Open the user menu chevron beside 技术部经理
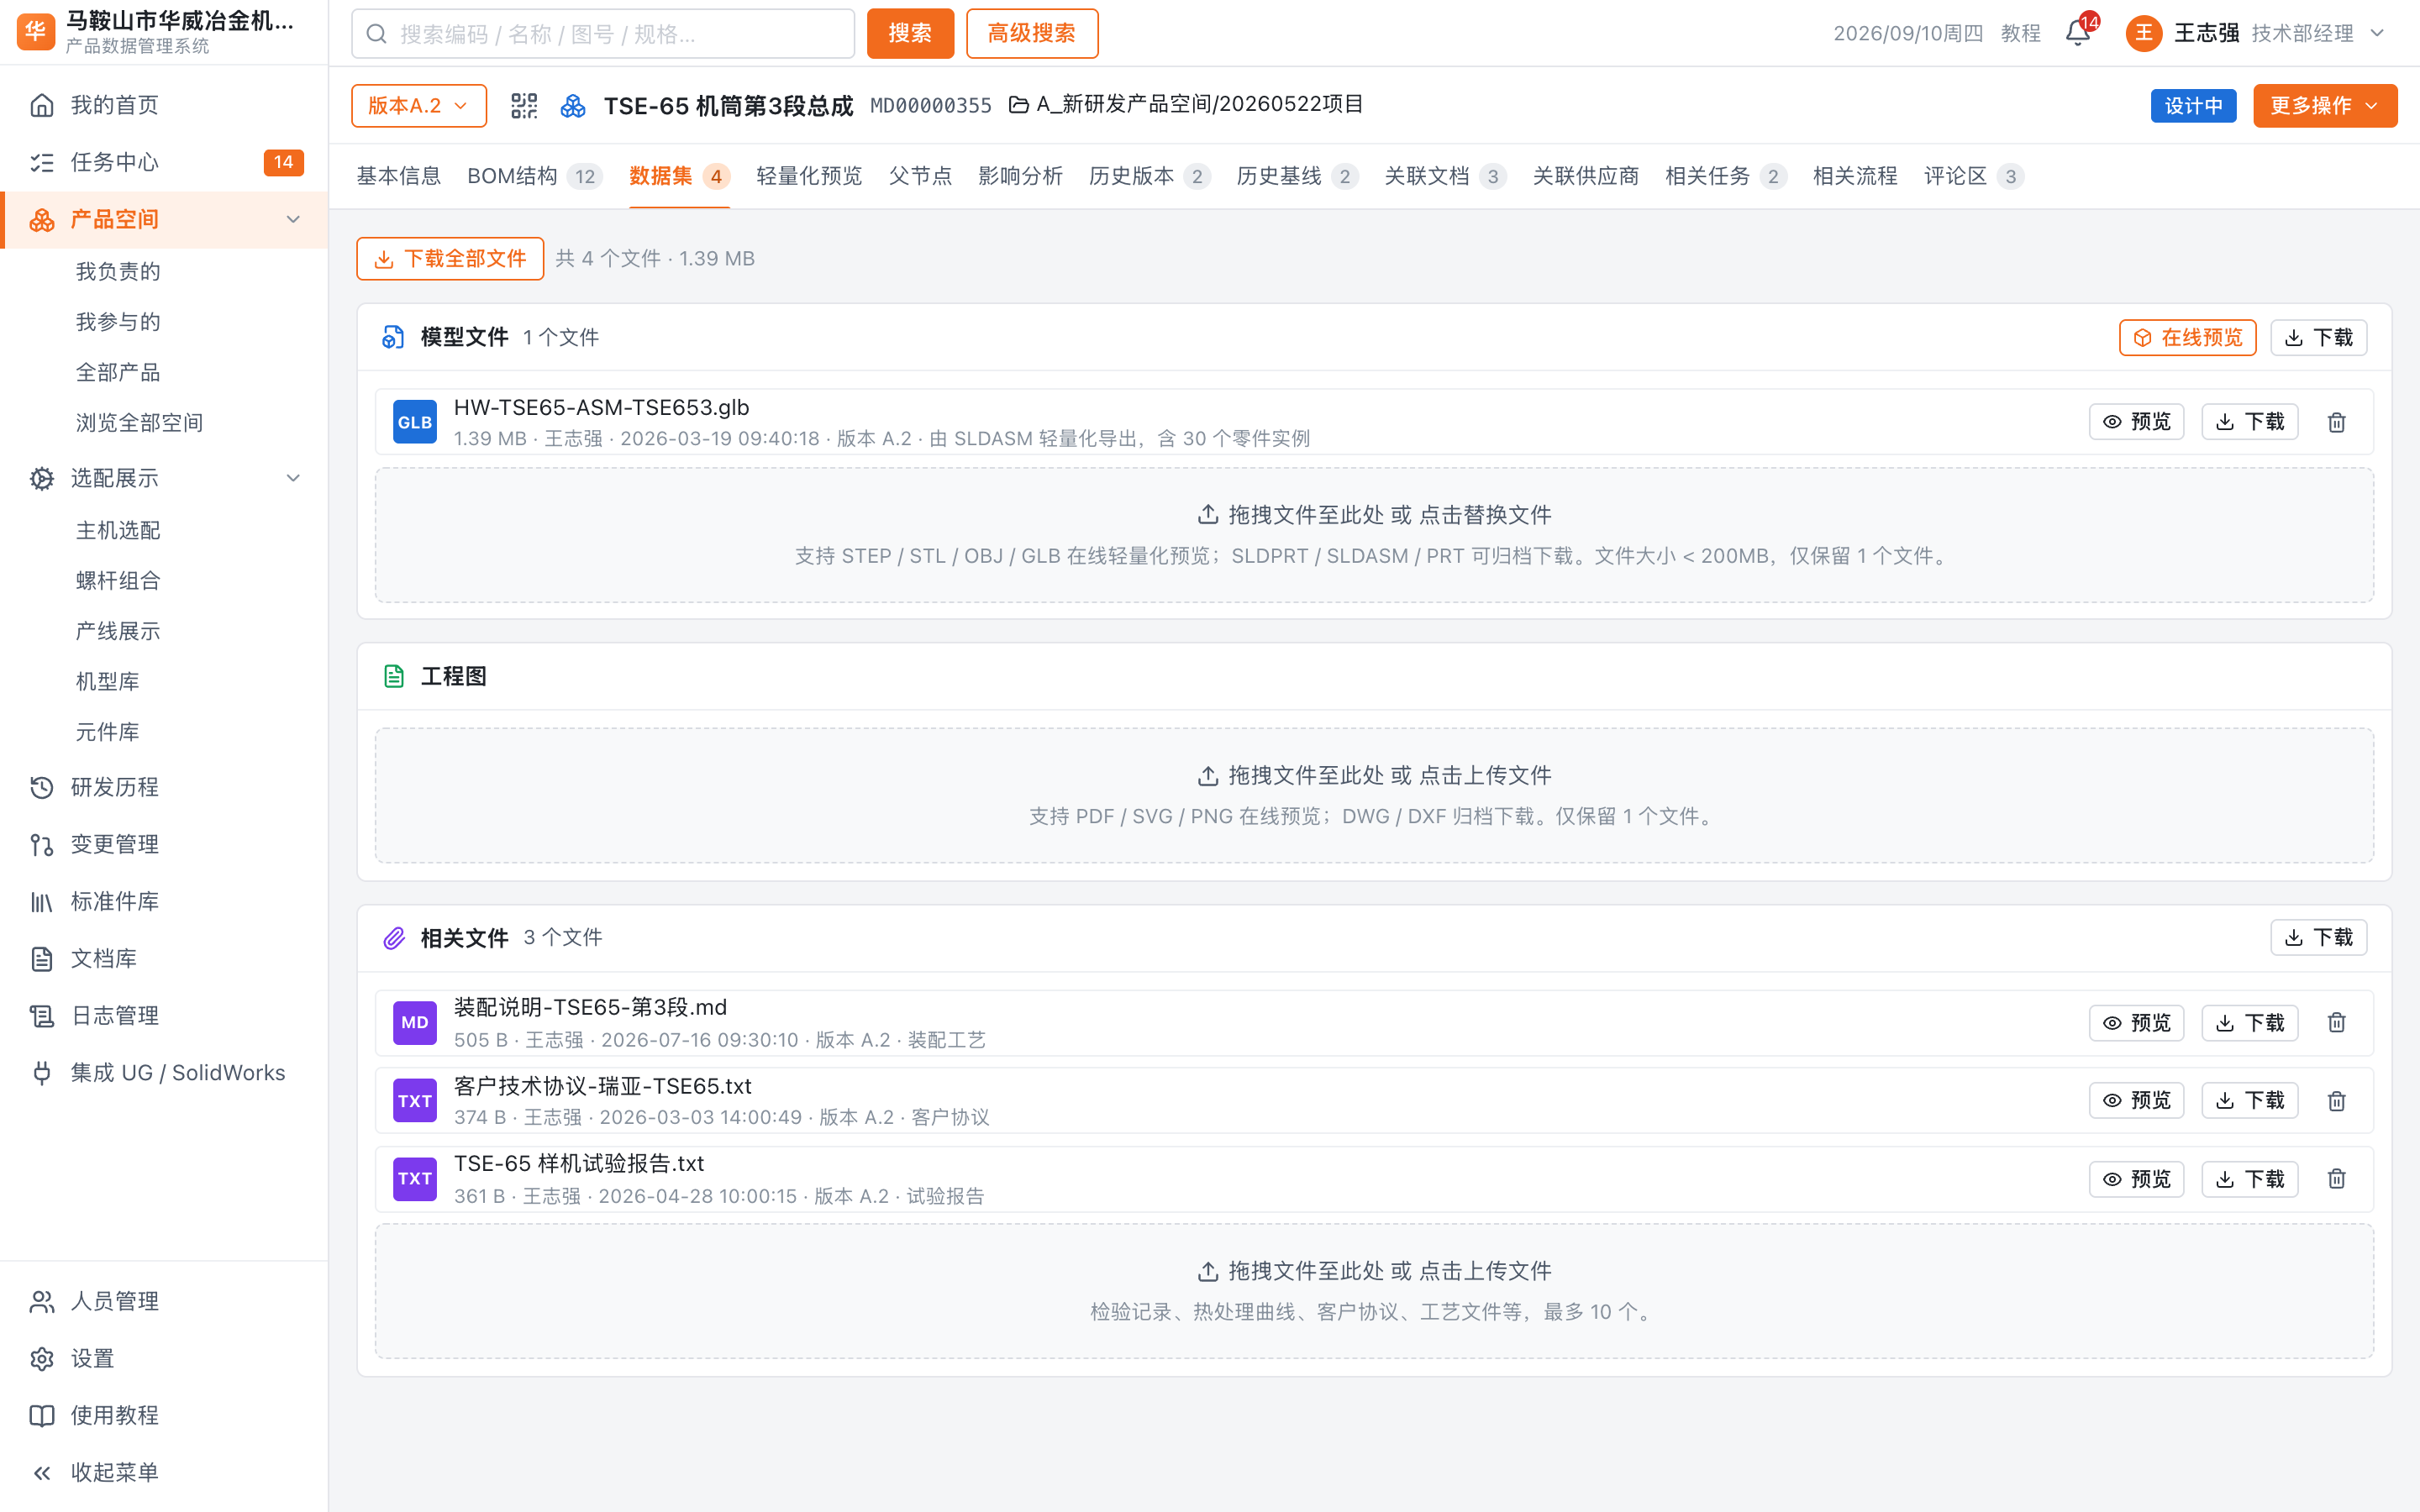 2378,34
